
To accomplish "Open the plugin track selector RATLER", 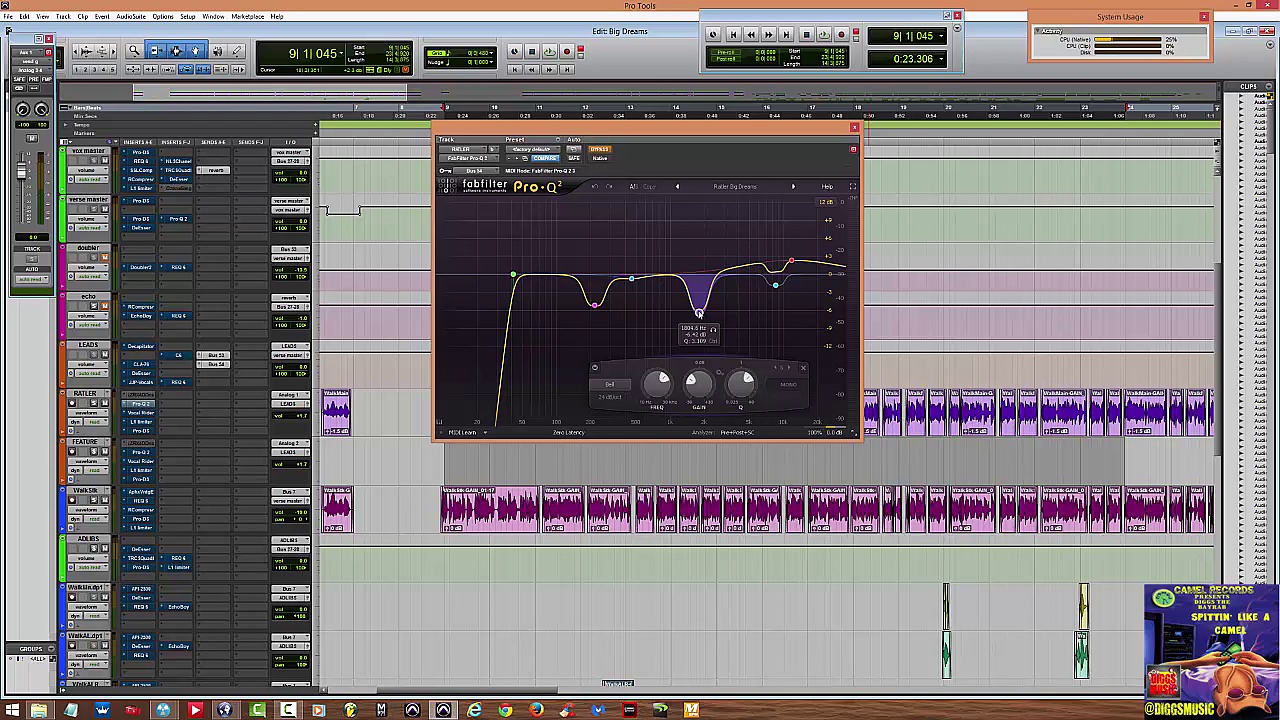I will [463, 149].
